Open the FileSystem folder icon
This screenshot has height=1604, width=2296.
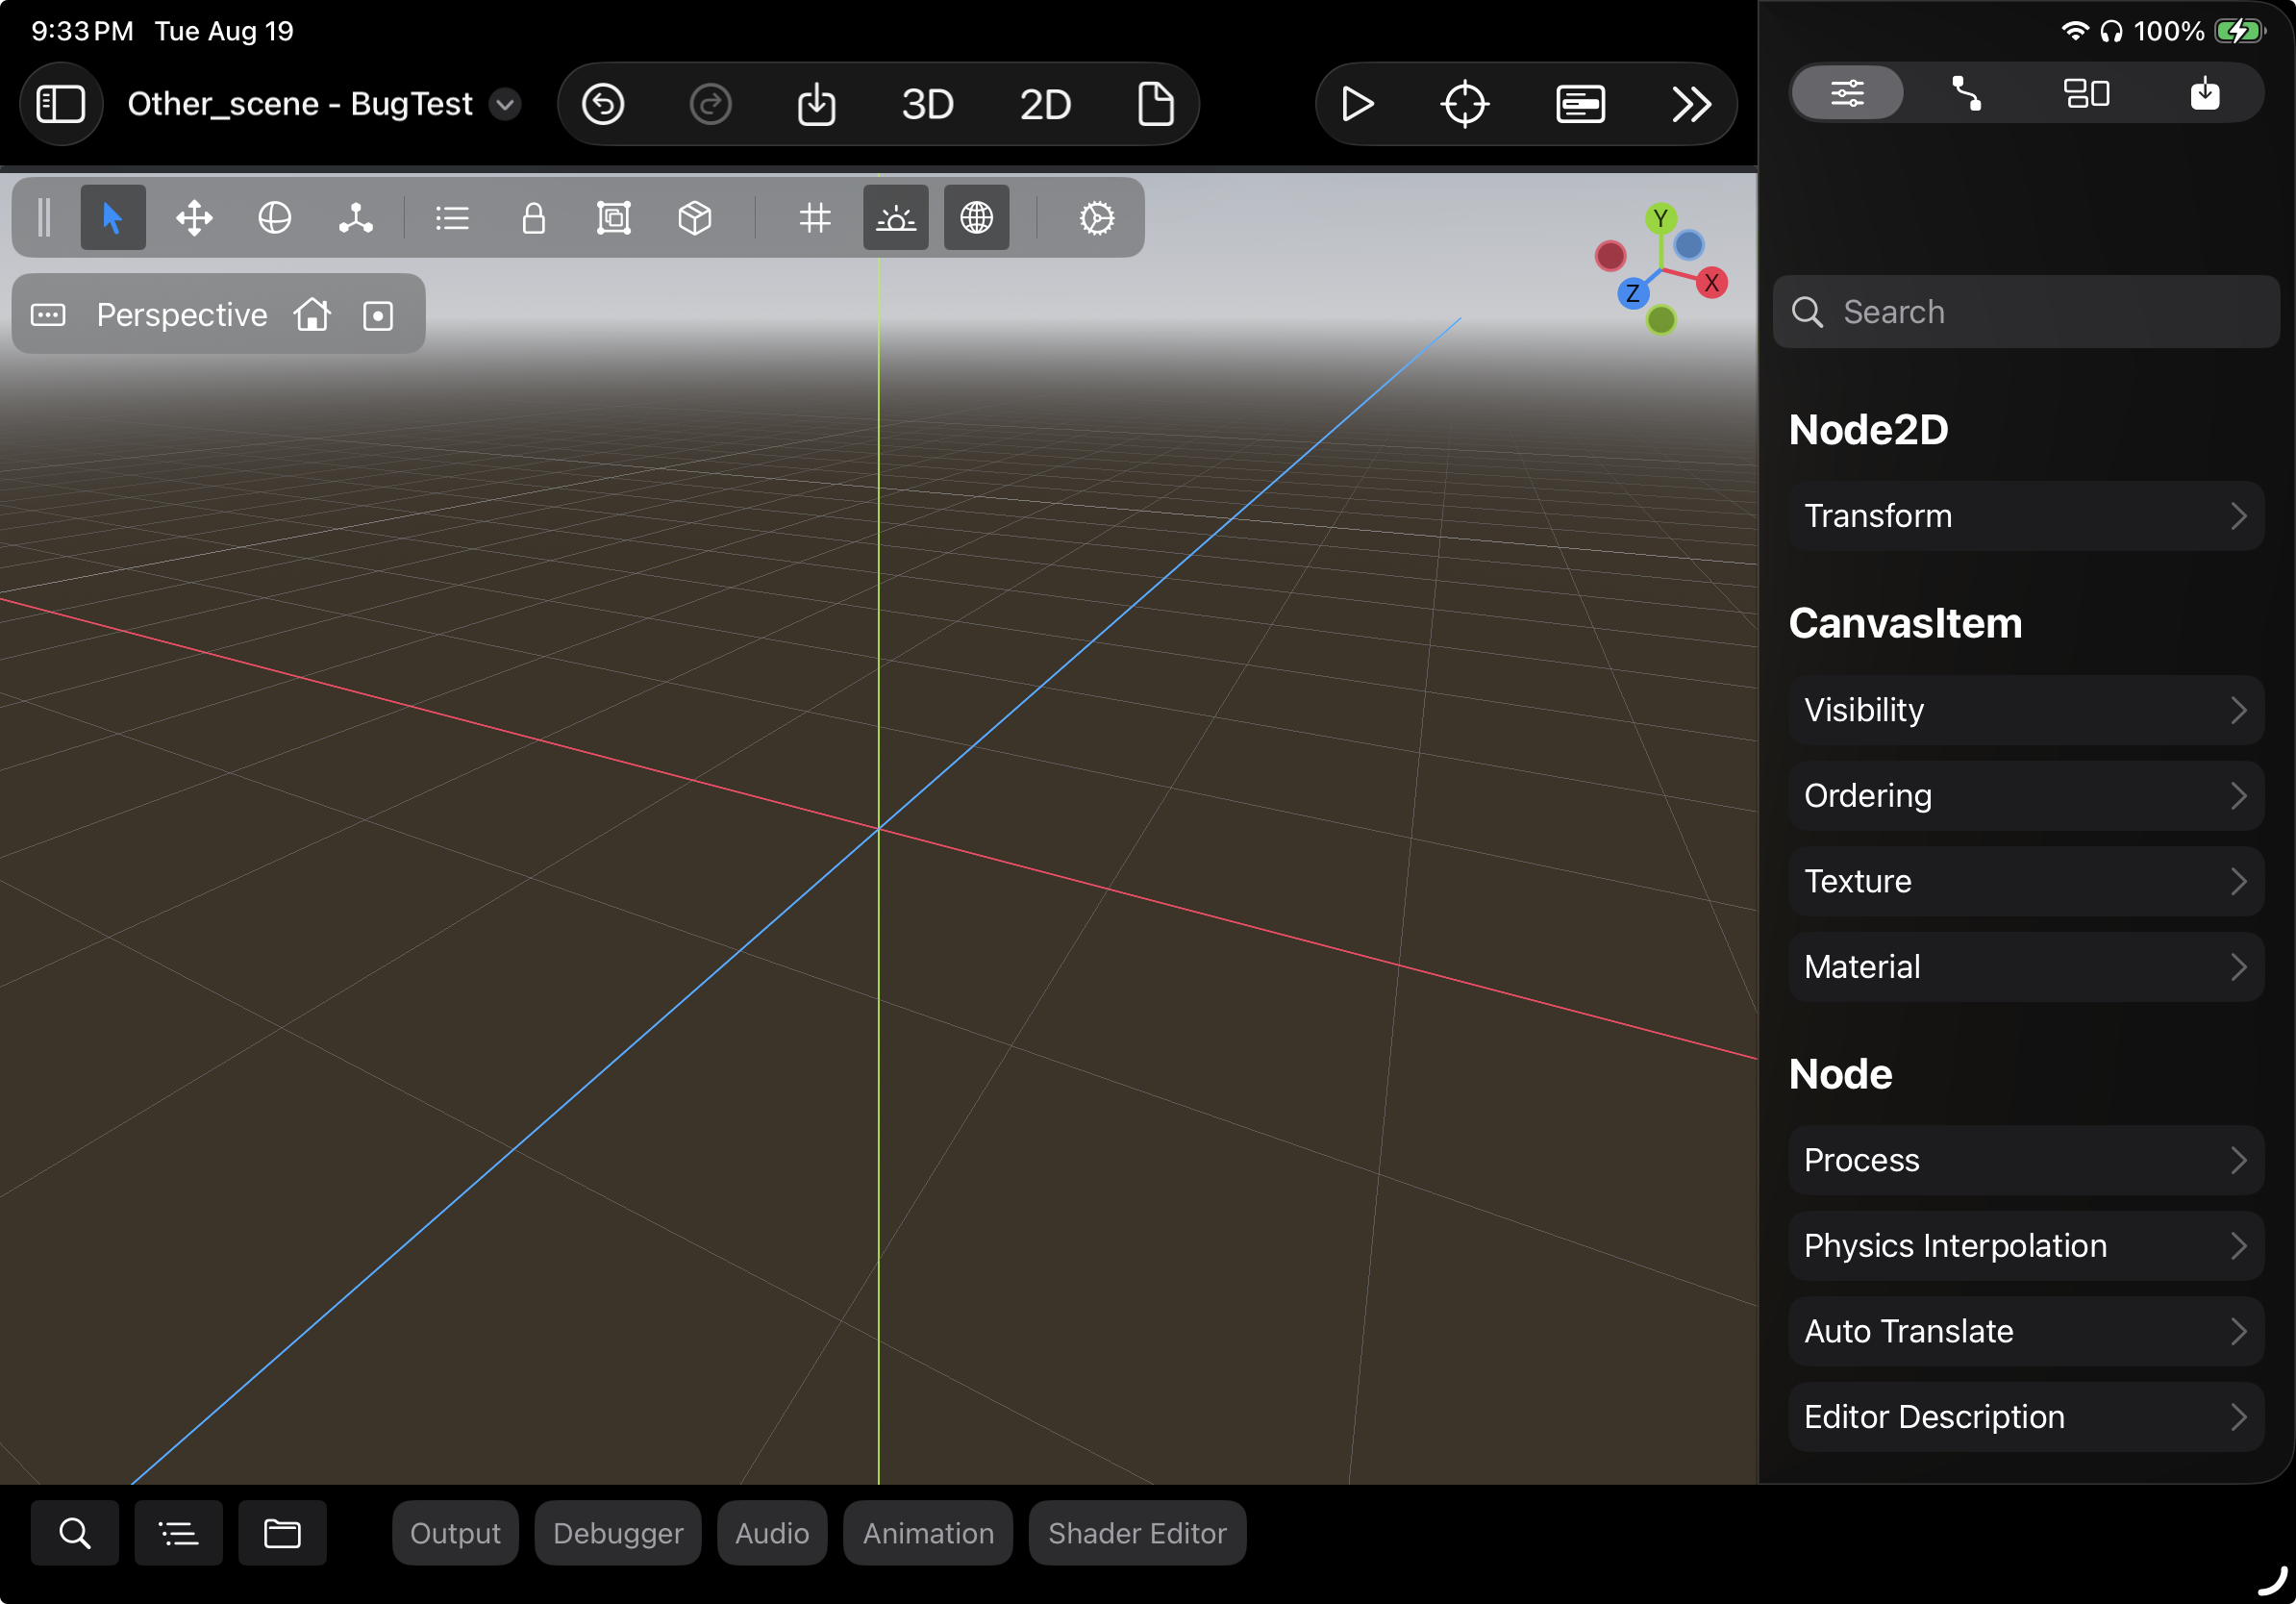tap(283, 1533)
